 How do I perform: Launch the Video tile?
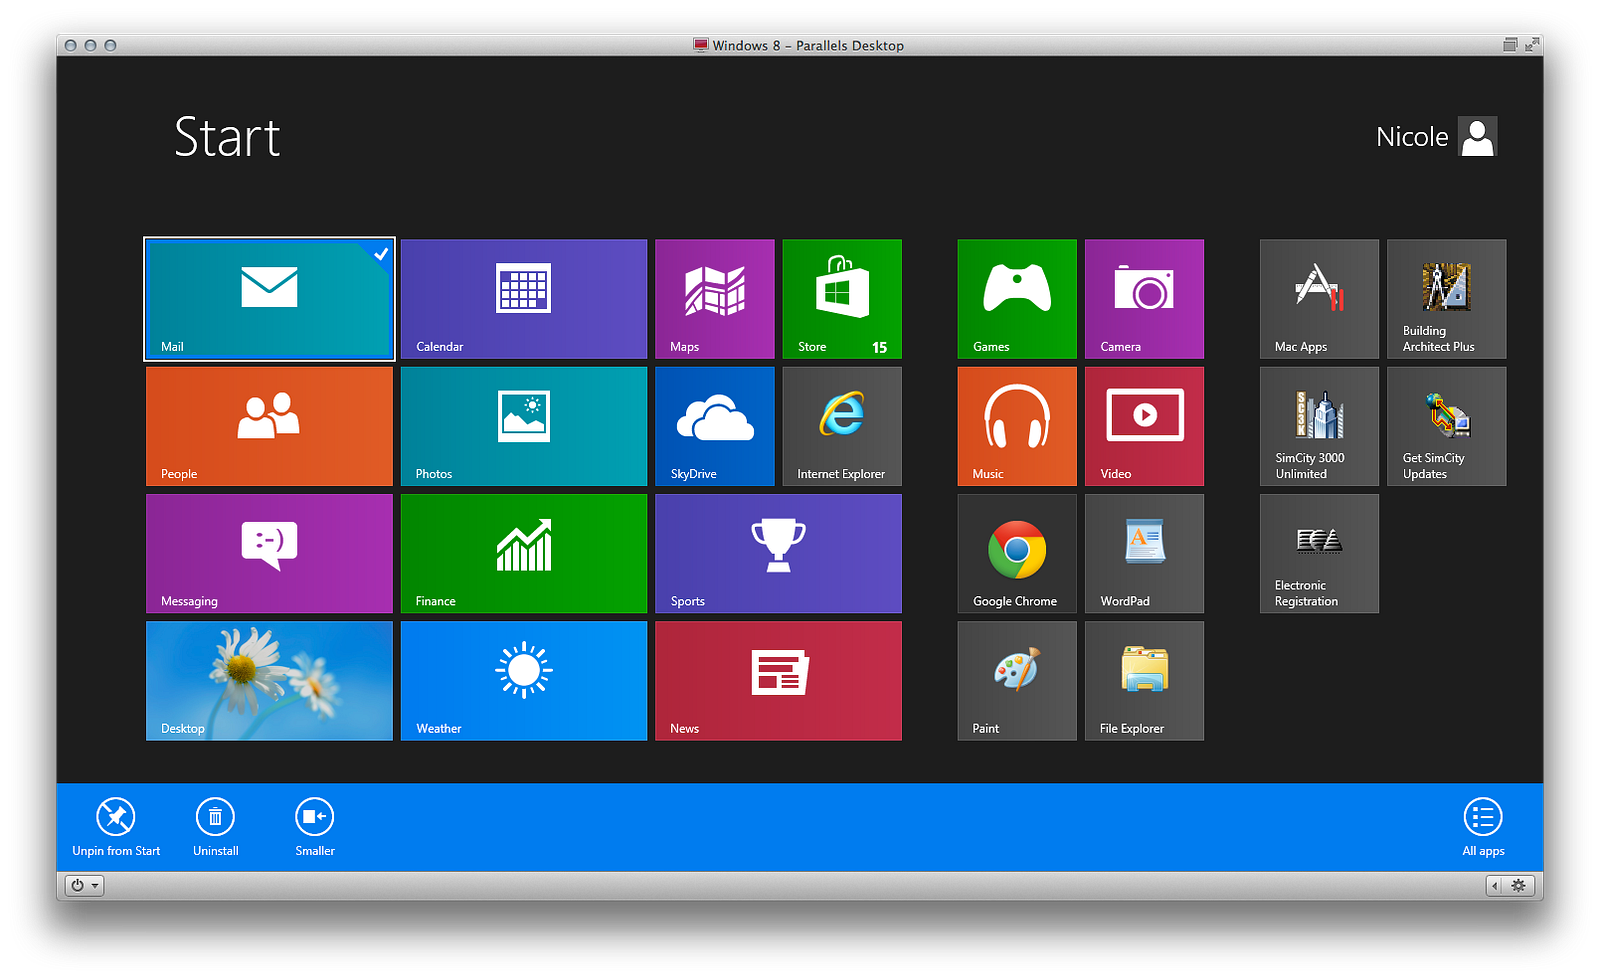(x=1144, y=426)
